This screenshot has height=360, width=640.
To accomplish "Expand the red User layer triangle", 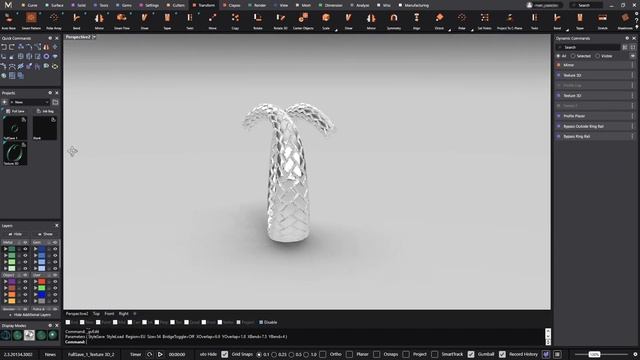I will 36,282.
